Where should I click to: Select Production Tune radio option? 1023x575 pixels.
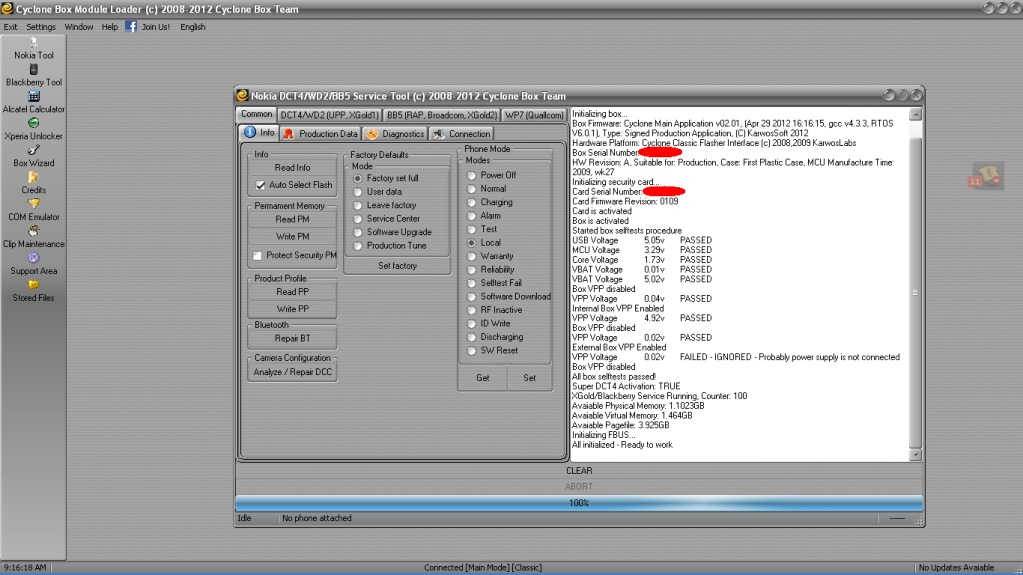click(x=358, y=246)
